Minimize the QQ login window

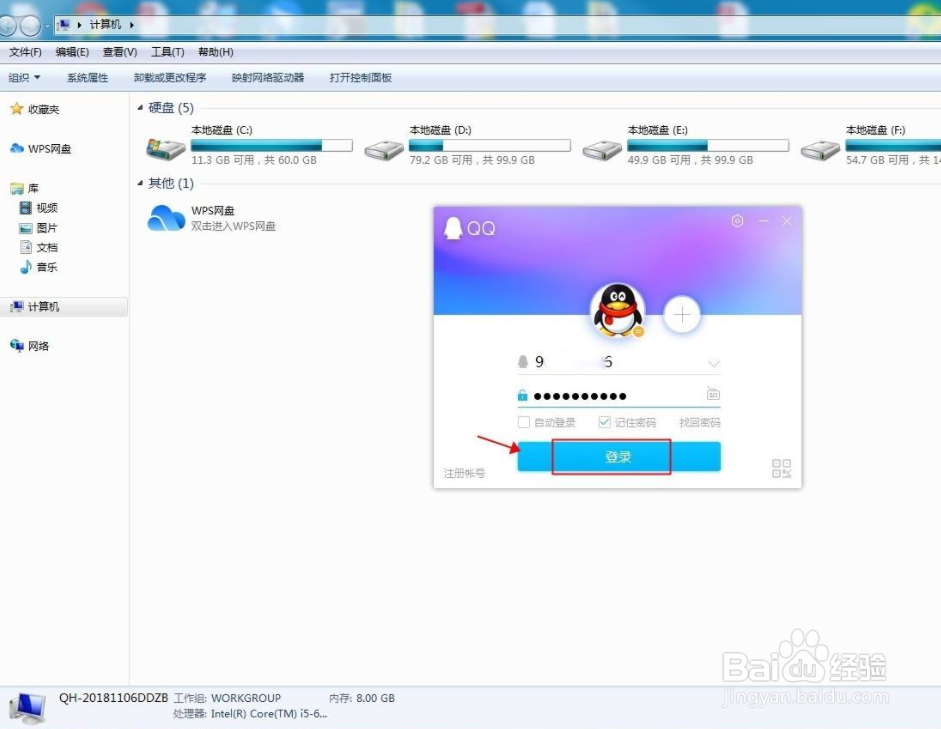click(x=763, y=221)
